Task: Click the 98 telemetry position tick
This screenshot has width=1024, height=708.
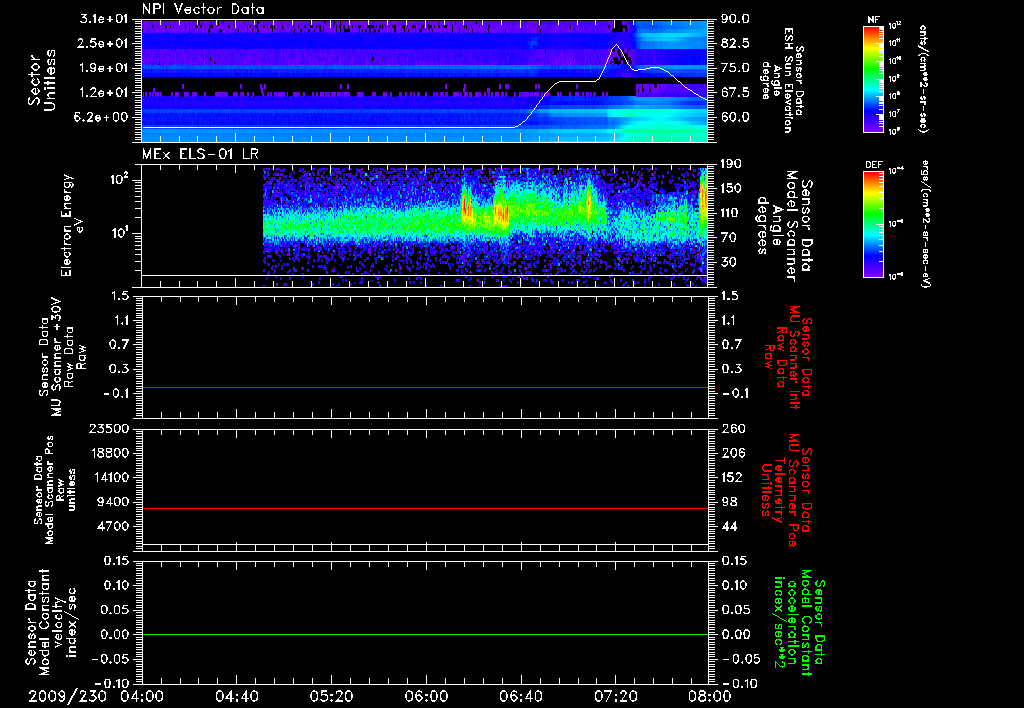Action: tap(729, 502)
